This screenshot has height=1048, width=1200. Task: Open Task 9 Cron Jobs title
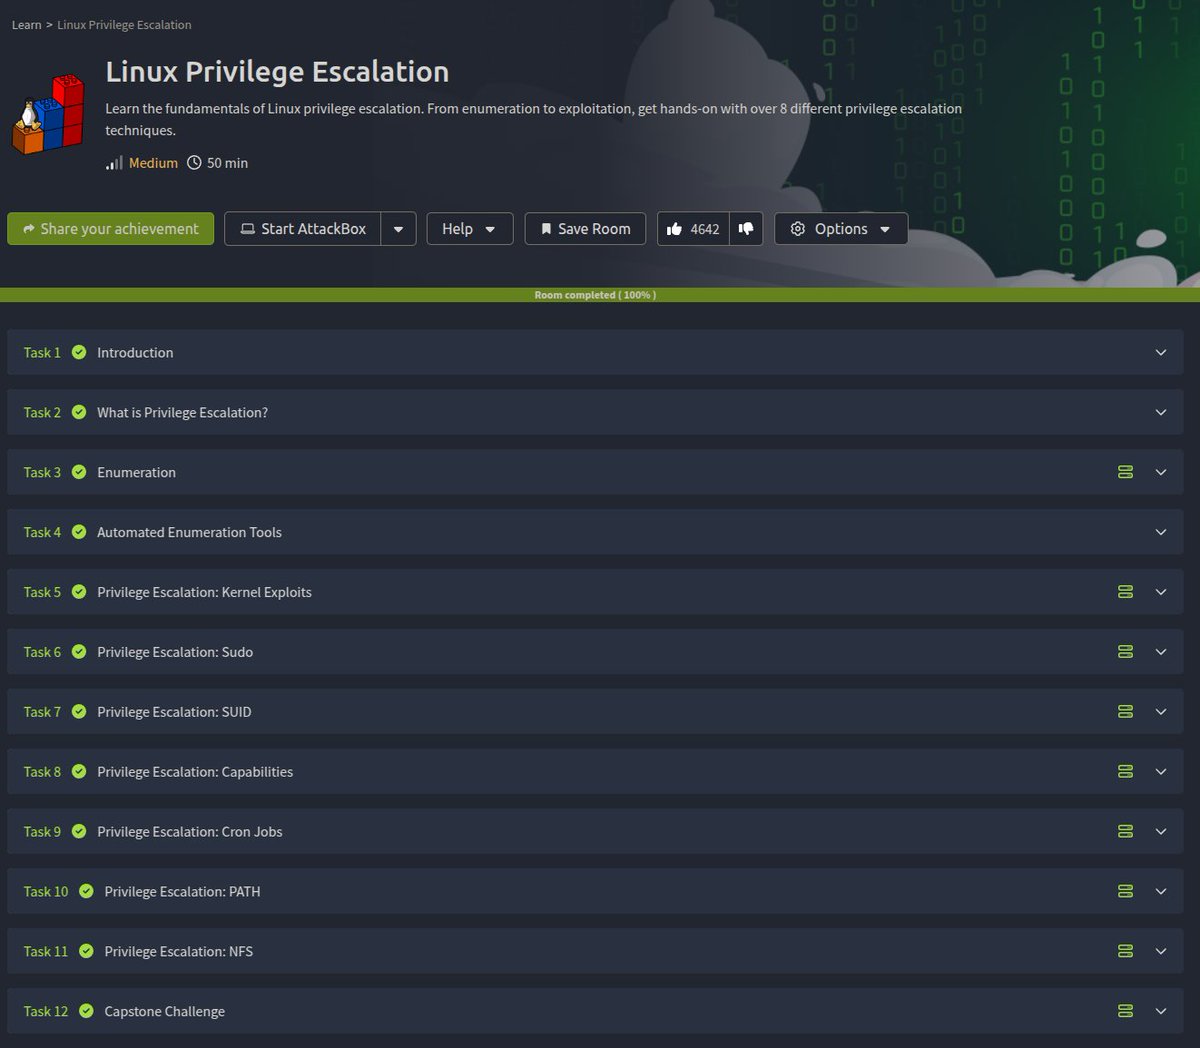[190, 832]
